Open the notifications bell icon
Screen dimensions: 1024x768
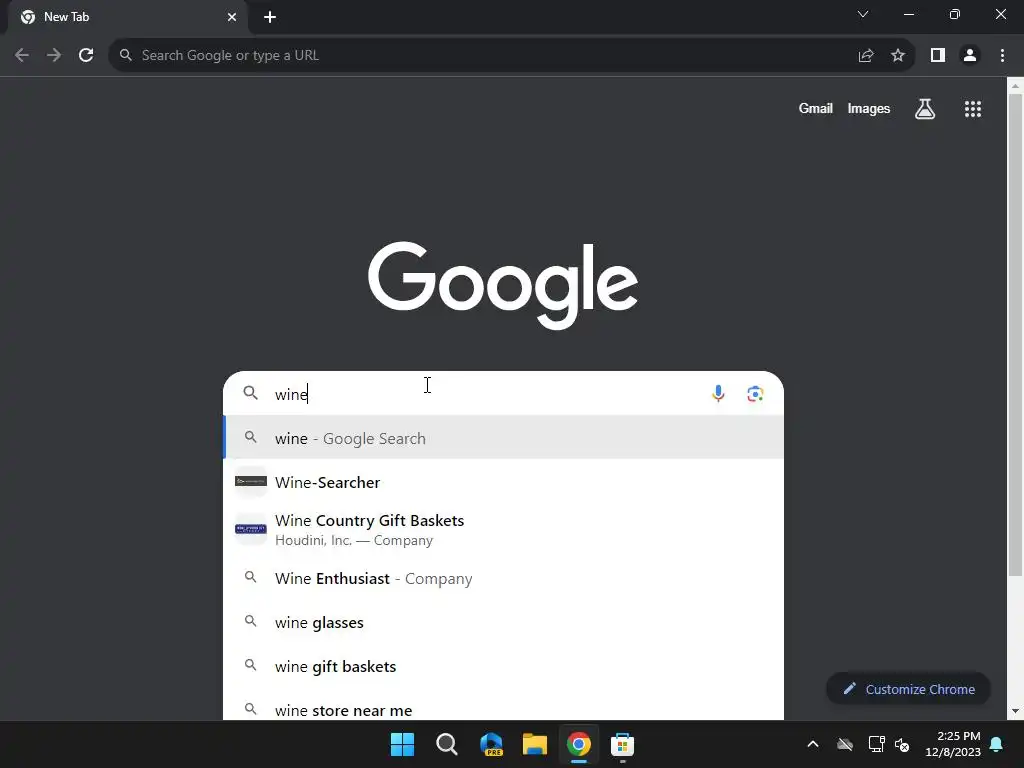[997, 744]
